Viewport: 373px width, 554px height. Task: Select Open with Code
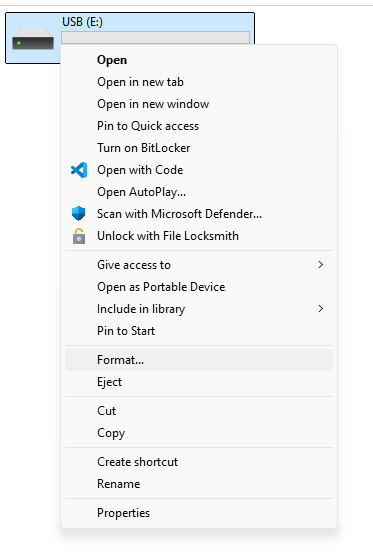(x=199, y=170)
